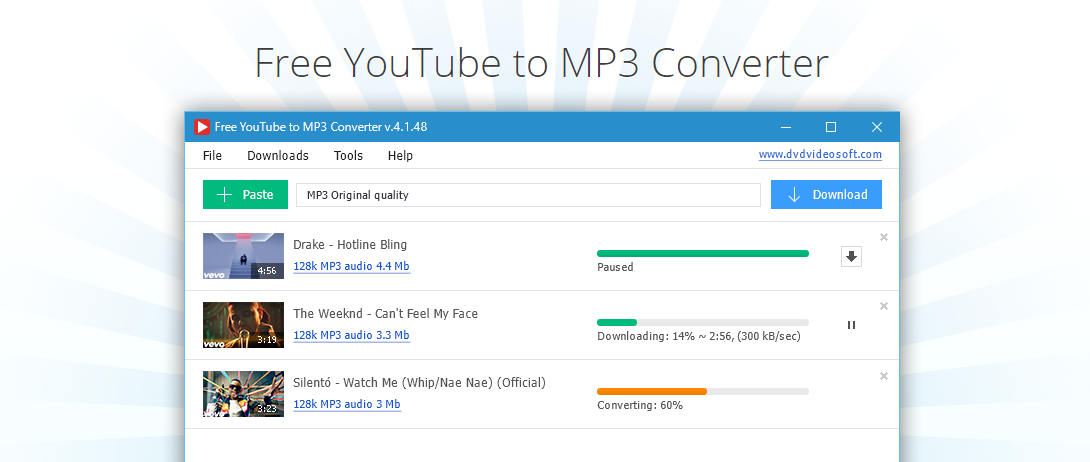The height and width of the screenshot is (462, 1090).
Task: Select the title The Weeknd - Can't Feel My Face
Action: 385,314
